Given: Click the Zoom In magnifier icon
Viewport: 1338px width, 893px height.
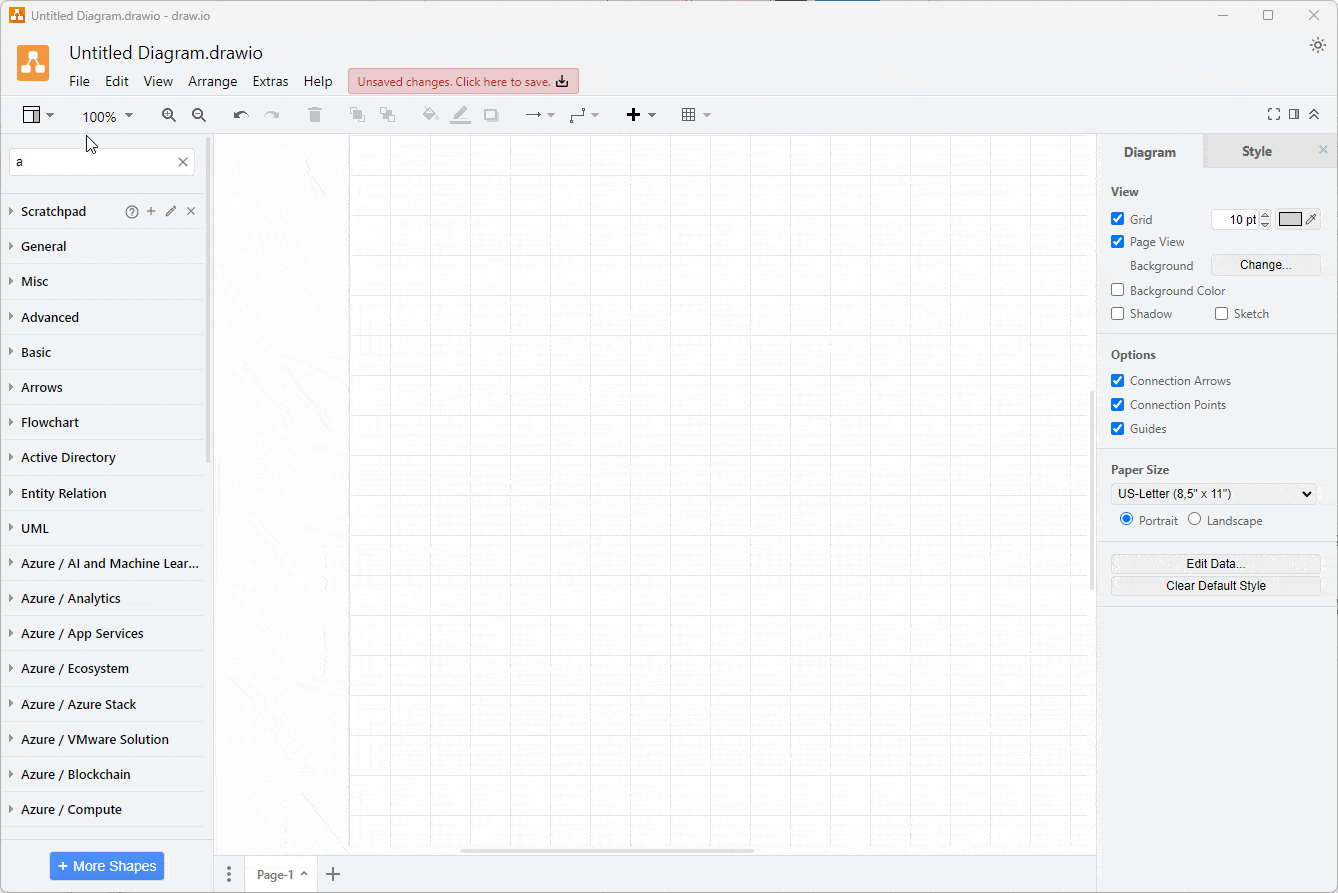Looking at the screenshot, I should (x=168, y=115).
